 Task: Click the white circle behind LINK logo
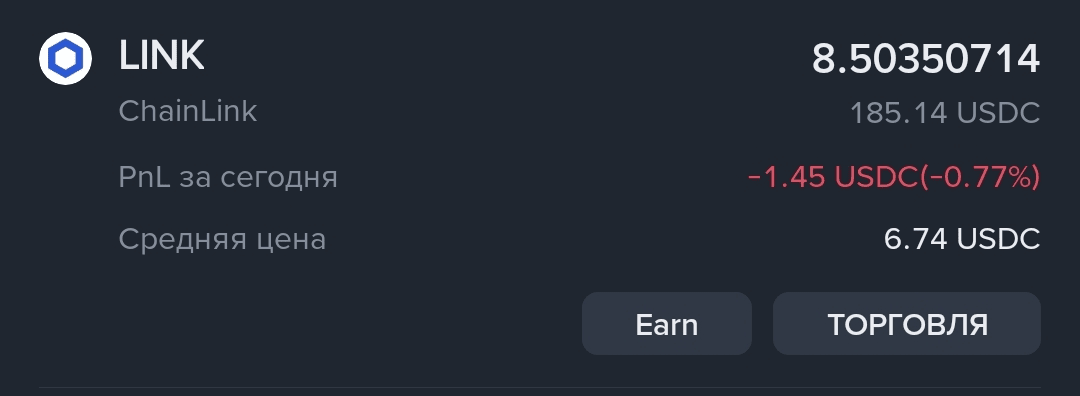point(65,59)
